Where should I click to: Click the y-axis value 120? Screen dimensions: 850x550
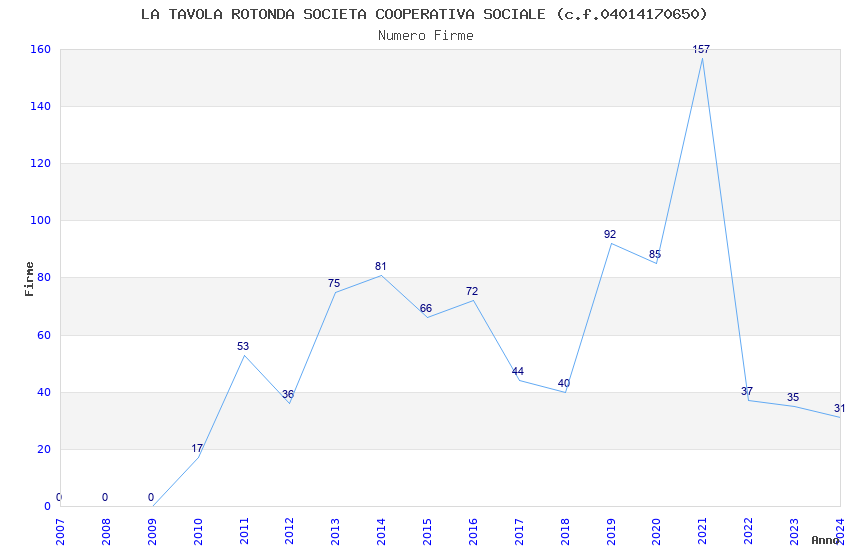(40, 163)
